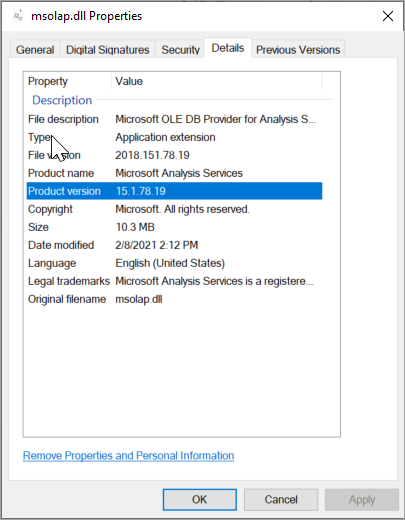Screen dimensions: 405x520
Task: Select the Type property label
Action: (x=40, y=137)
